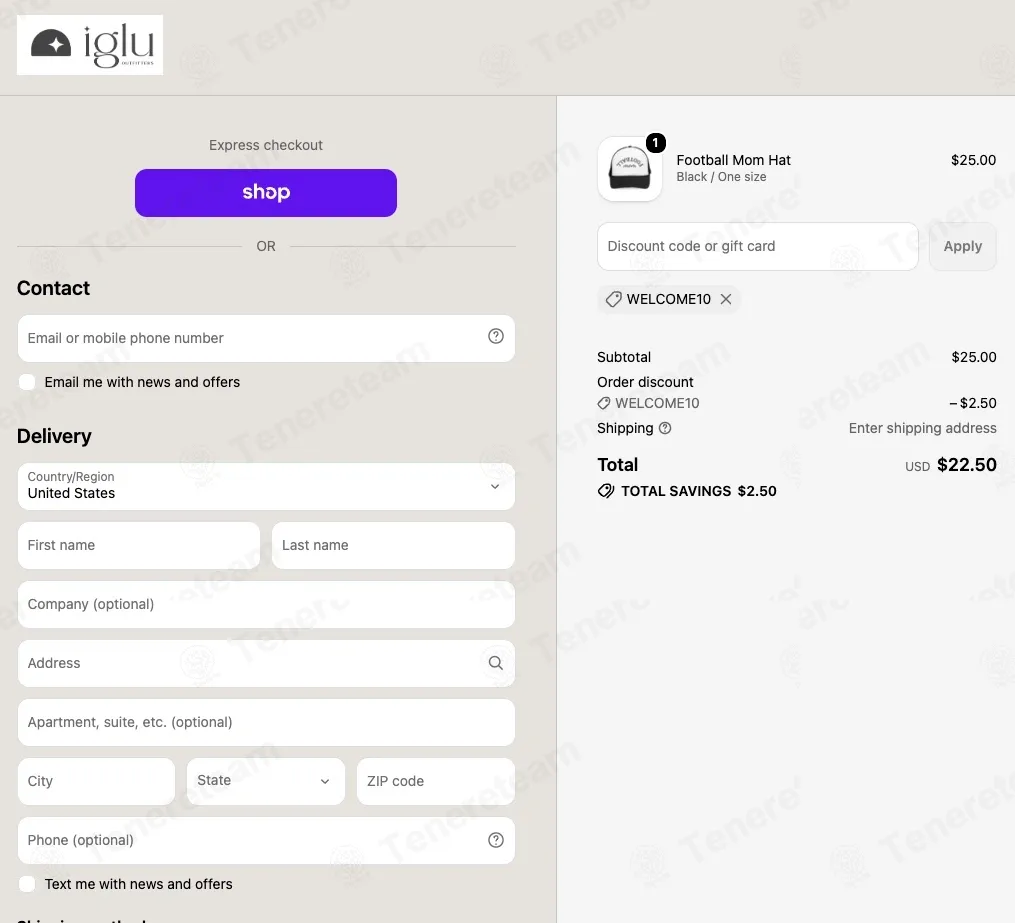This screenshot has width=1015, height=923.
Task: Click the help icon in email field
Action: click(x=496, y=336)
